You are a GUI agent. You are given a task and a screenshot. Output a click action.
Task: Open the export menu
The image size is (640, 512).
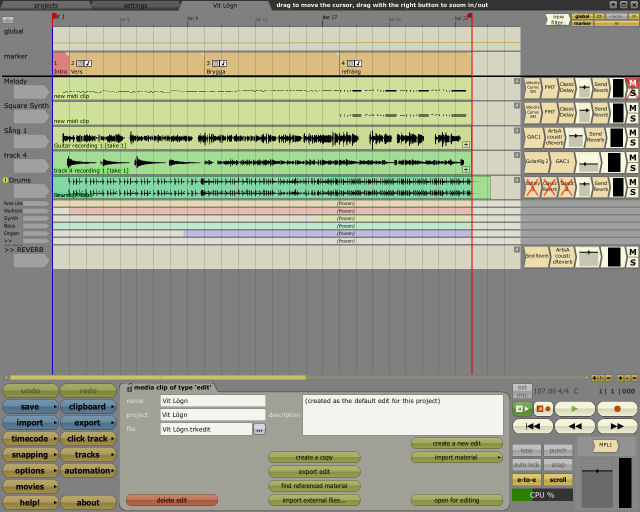pos(88,423)
